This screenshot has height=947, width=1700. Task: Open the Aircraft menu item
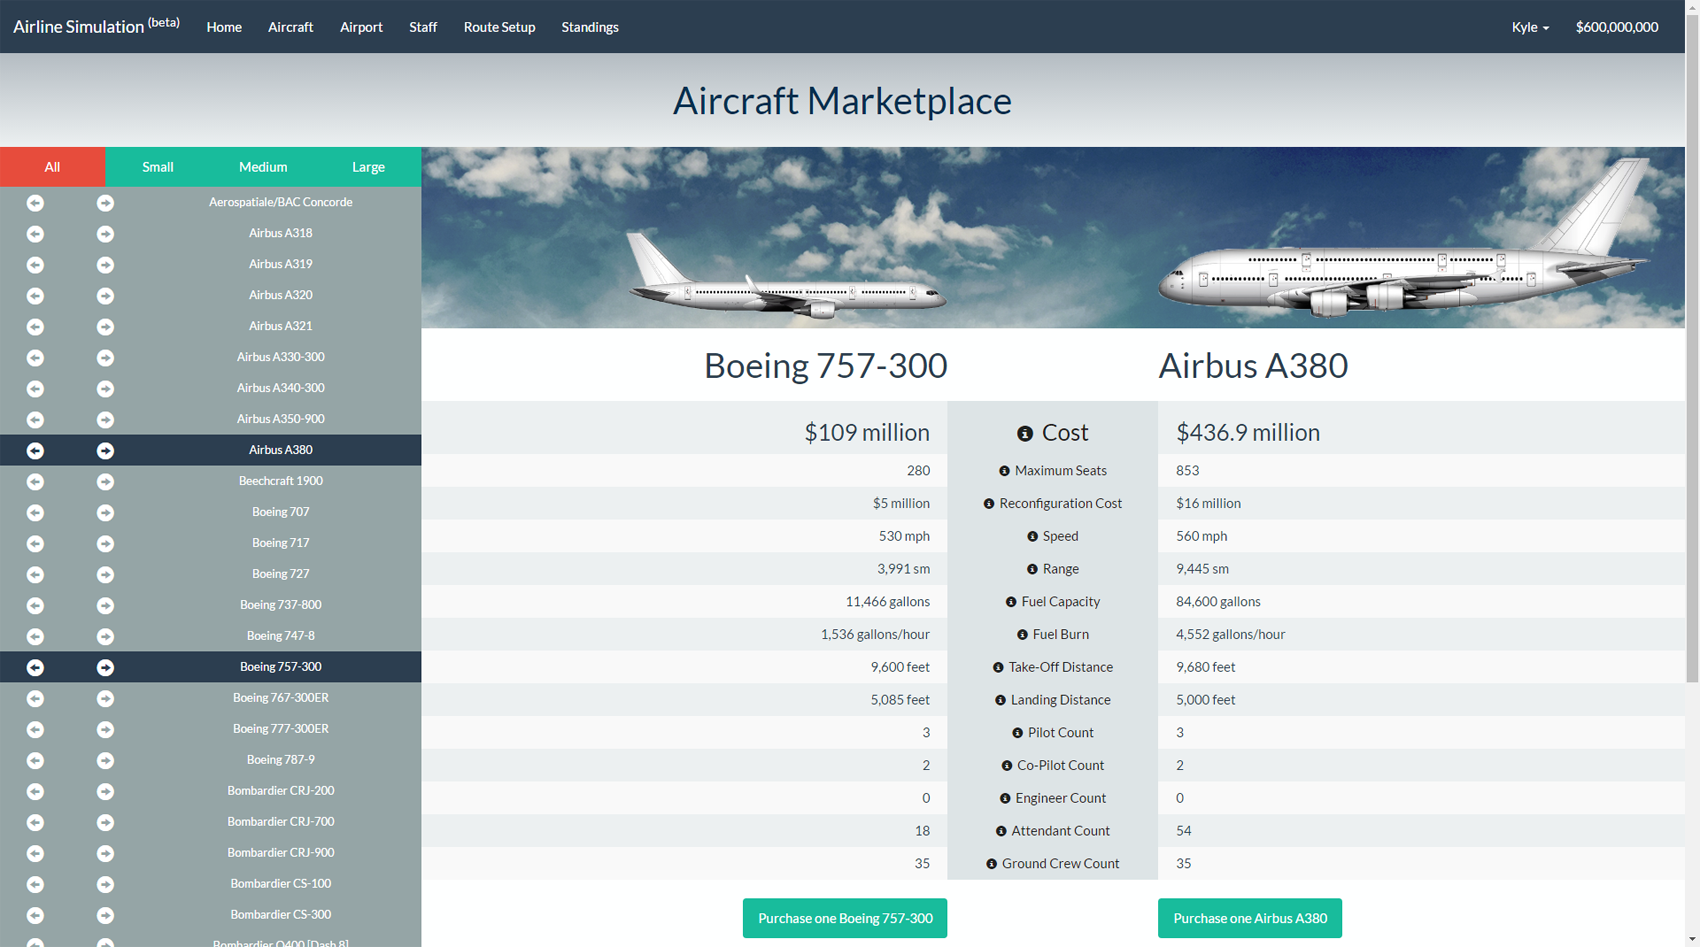pyautogui.click(x=290, y=27)
